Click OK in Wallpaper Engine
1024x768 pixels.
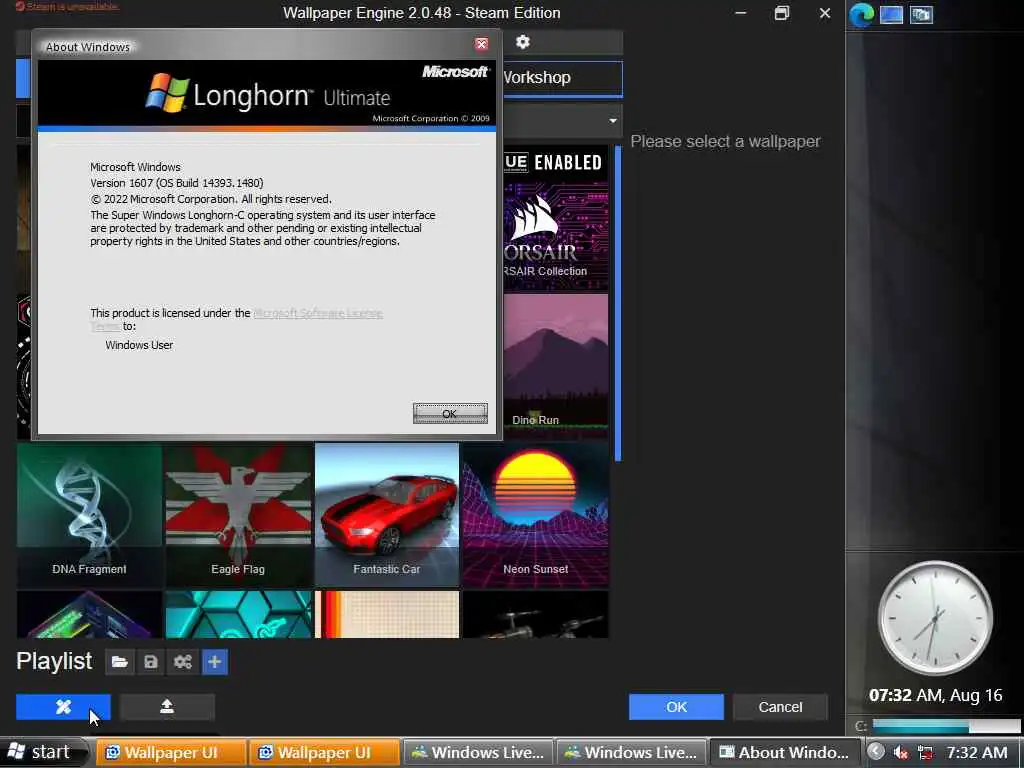(677, 707)
